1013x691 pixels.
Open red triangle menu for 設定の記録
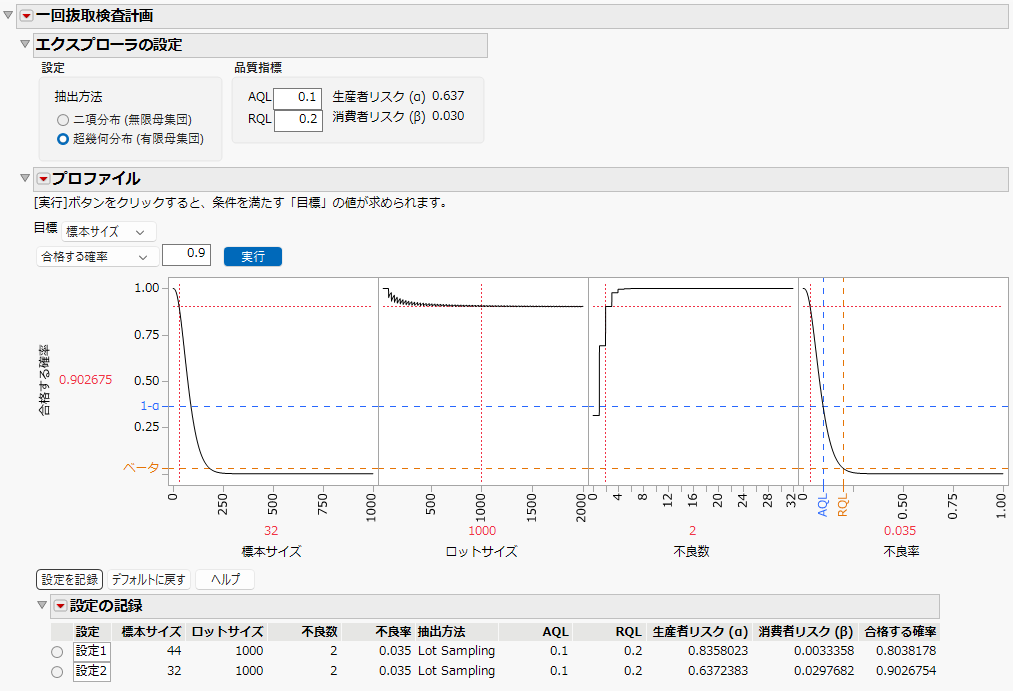(x=60, y=606)
